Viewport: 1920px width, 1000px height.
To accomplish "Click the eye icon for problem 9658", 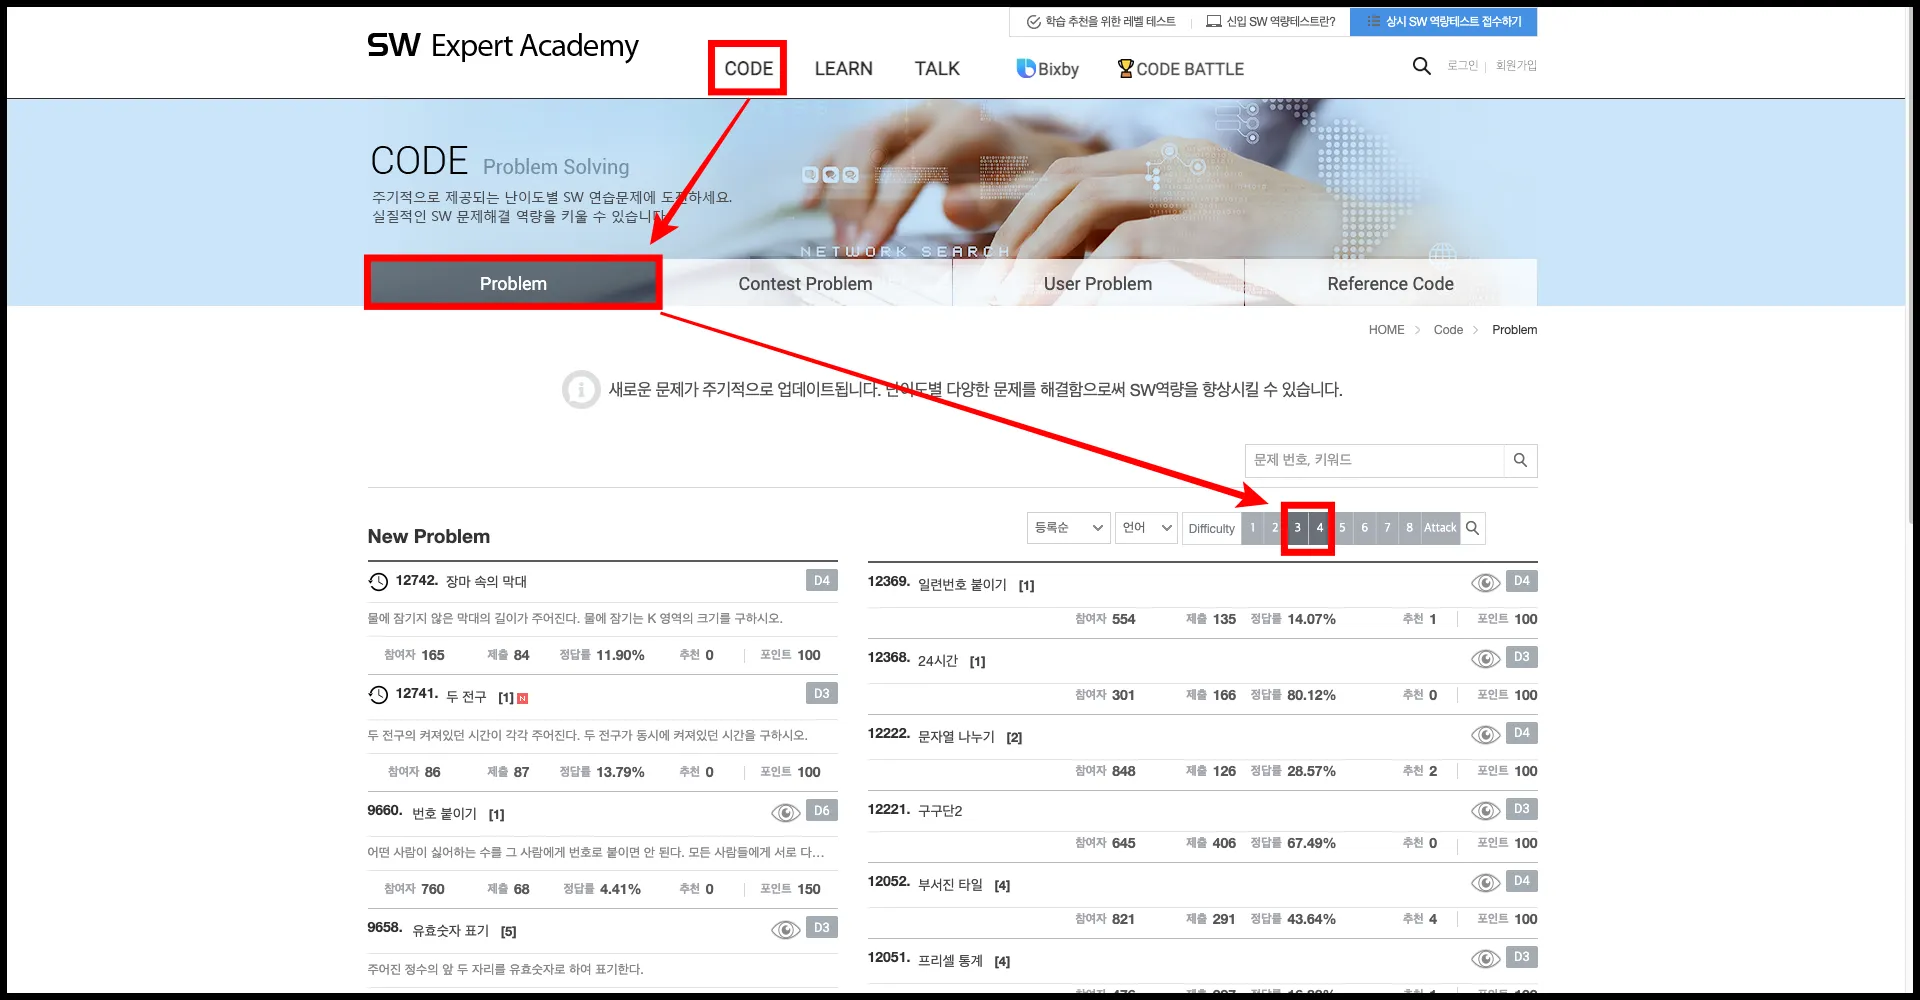I will (785, 930).
